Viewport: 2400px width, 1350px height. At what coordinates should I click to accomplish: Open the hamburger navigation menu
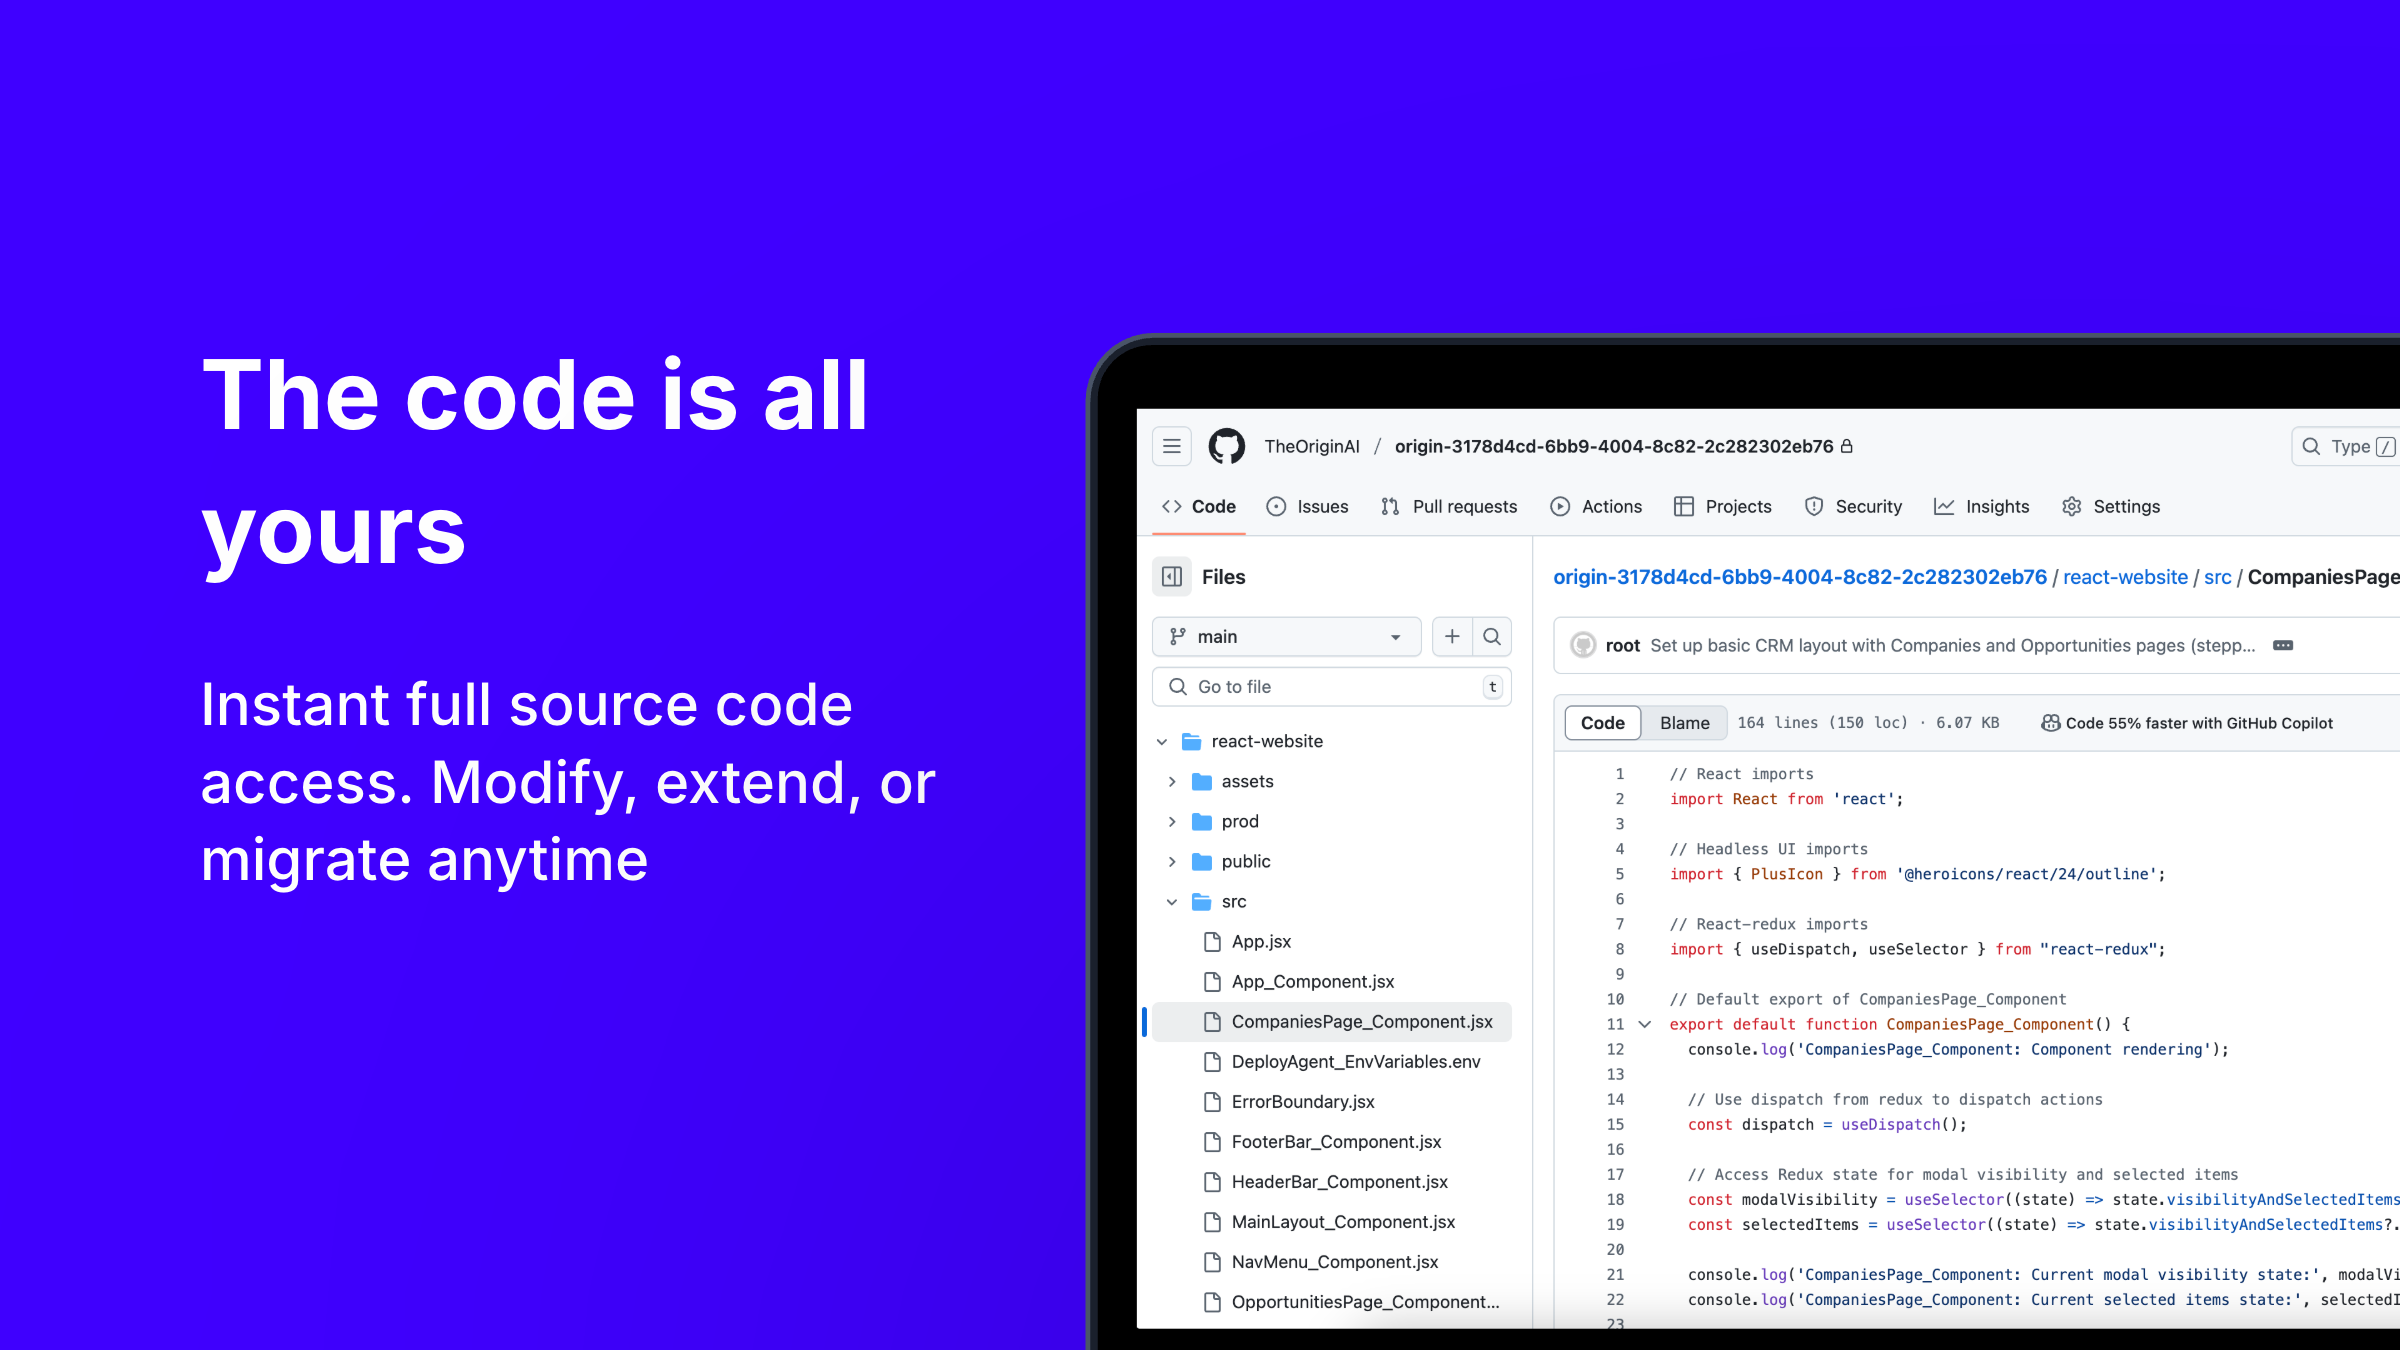pyautogui.click(x=1172, y=447)
